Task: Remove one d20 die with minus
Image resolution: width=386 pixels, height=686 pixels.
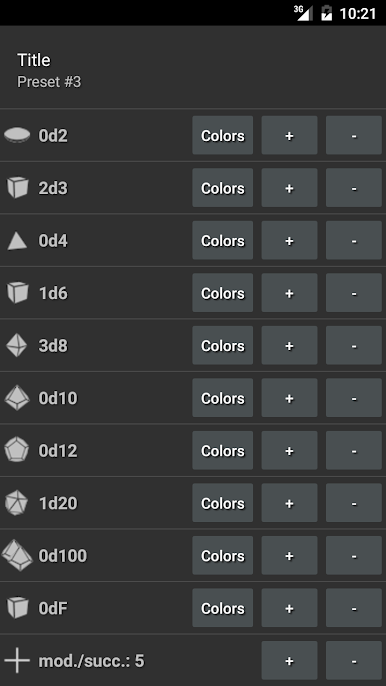Action: [354, 503]
